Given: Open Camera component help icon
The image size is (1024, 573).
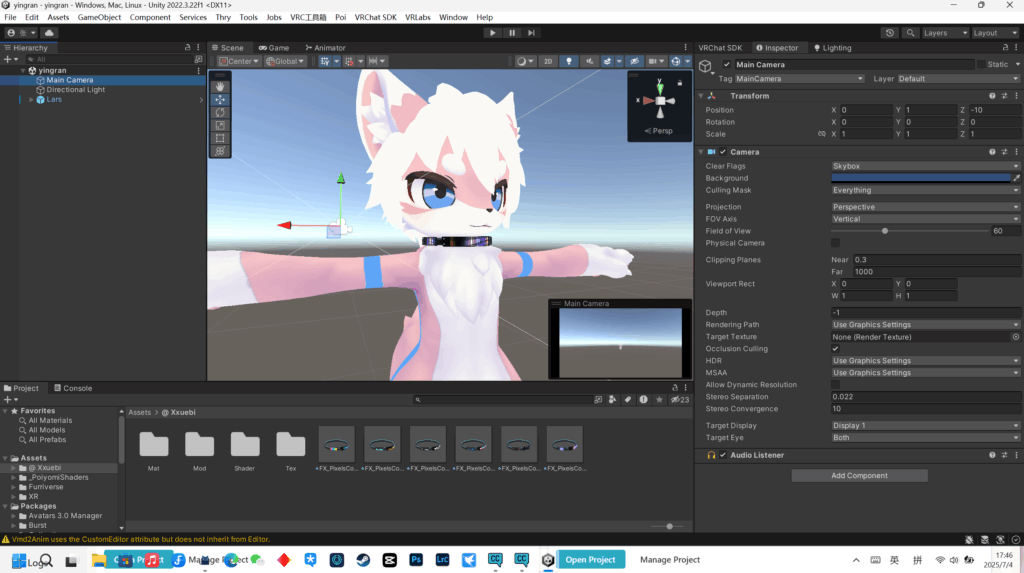Looking at the screenshot, I should [x=992, y=152].
